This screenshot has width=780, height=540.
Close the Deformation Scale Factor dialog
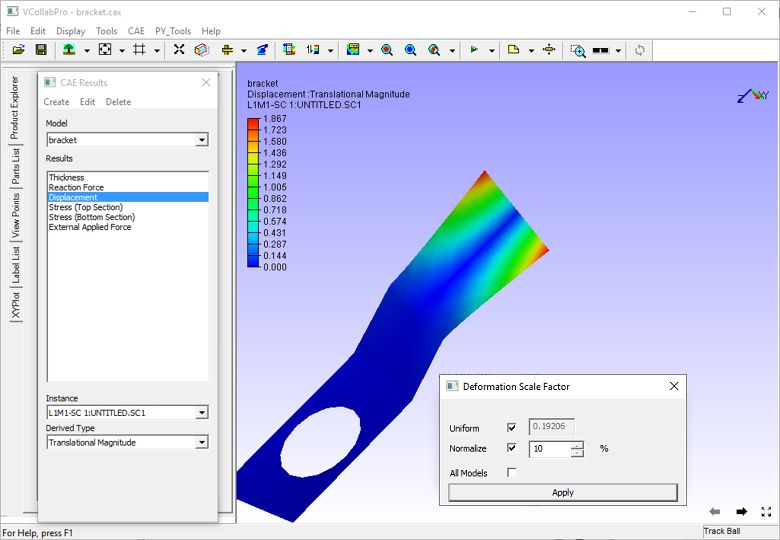click(x=674, y=386)
